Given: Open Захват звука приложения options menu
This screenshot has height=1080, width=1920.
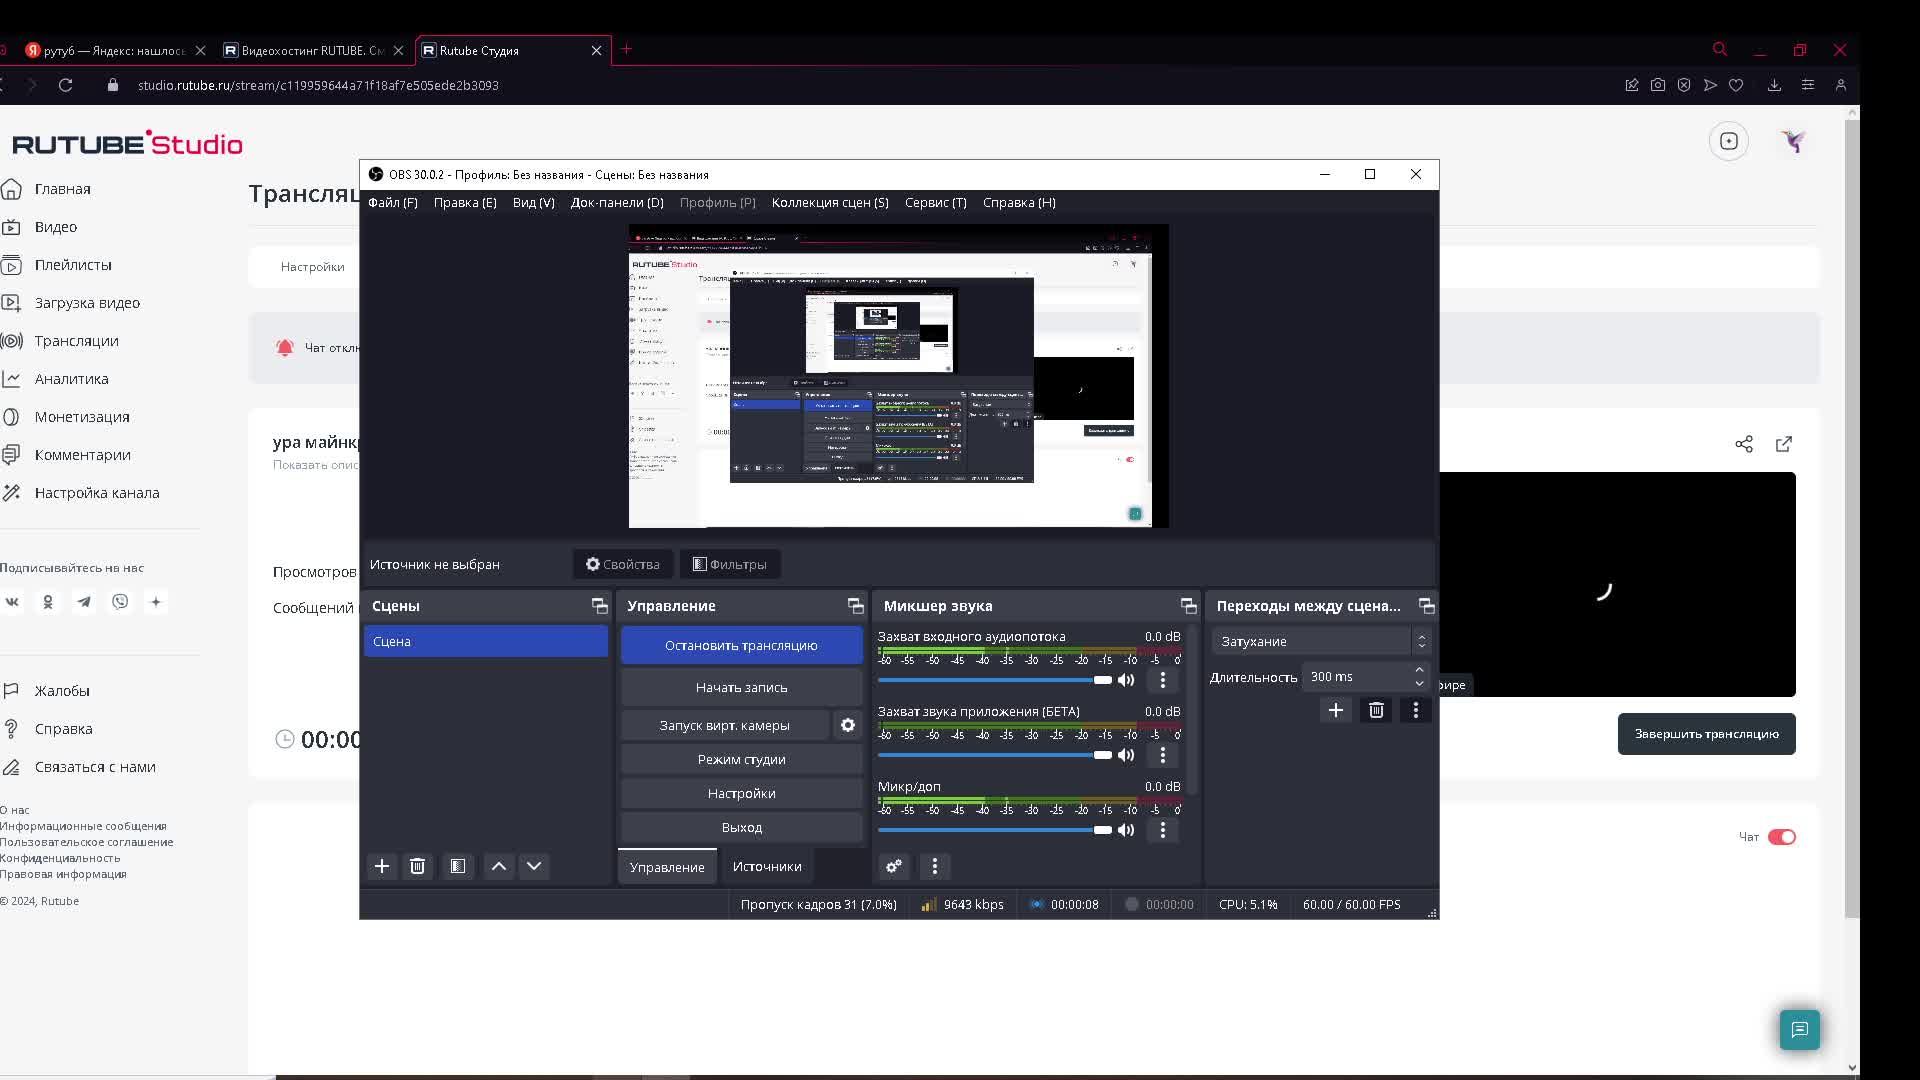Looking at the screenshot, I should click(x=1162, y=755).
